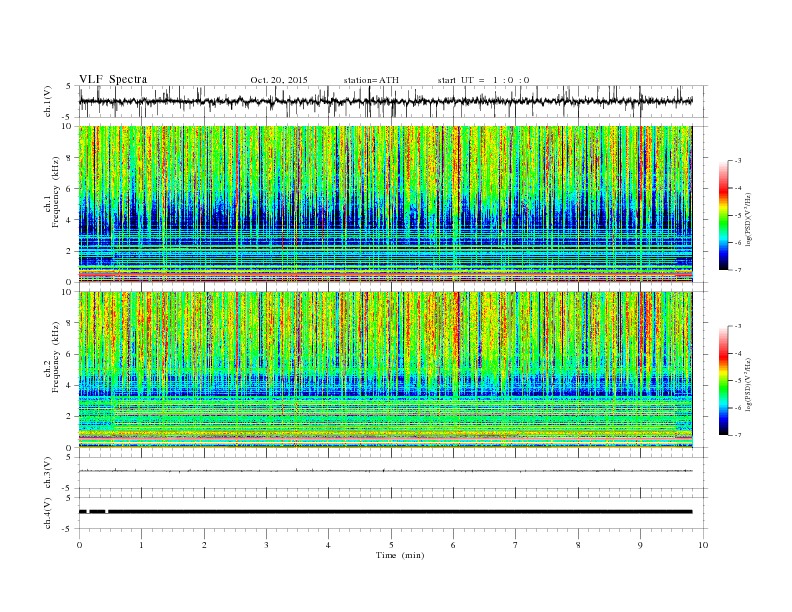
Task: Click the "8" tick on the time axis
Action: [x=578, y=545]
